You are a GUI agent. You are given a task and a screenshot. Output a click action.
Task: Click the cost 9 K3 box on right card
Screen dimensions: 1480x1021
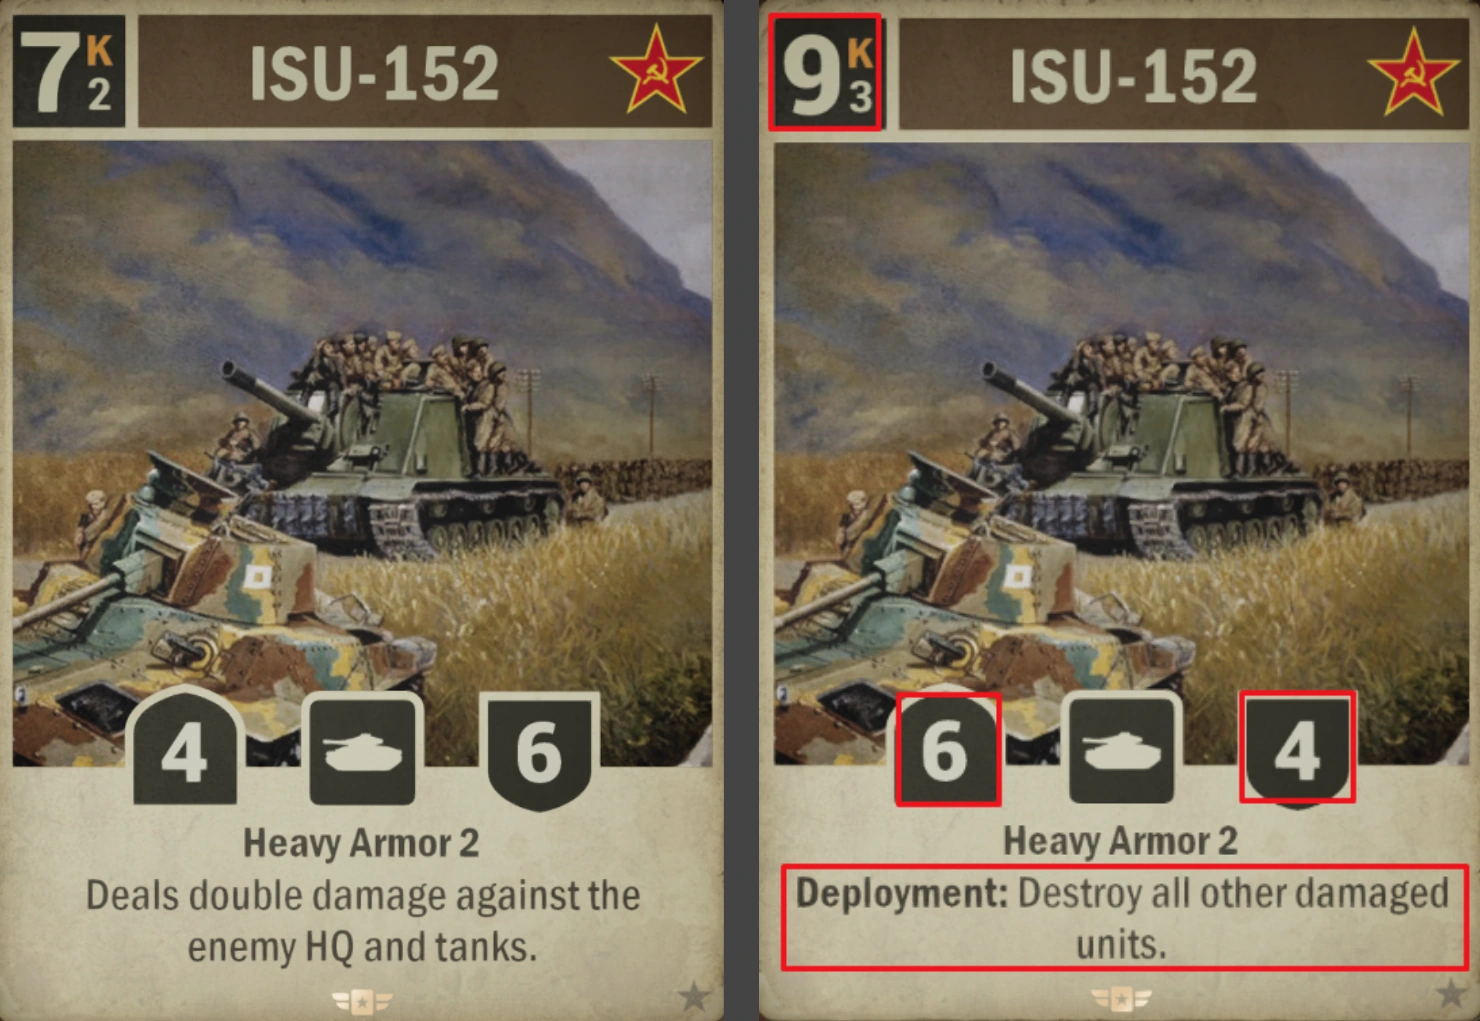tap(825, 72)
